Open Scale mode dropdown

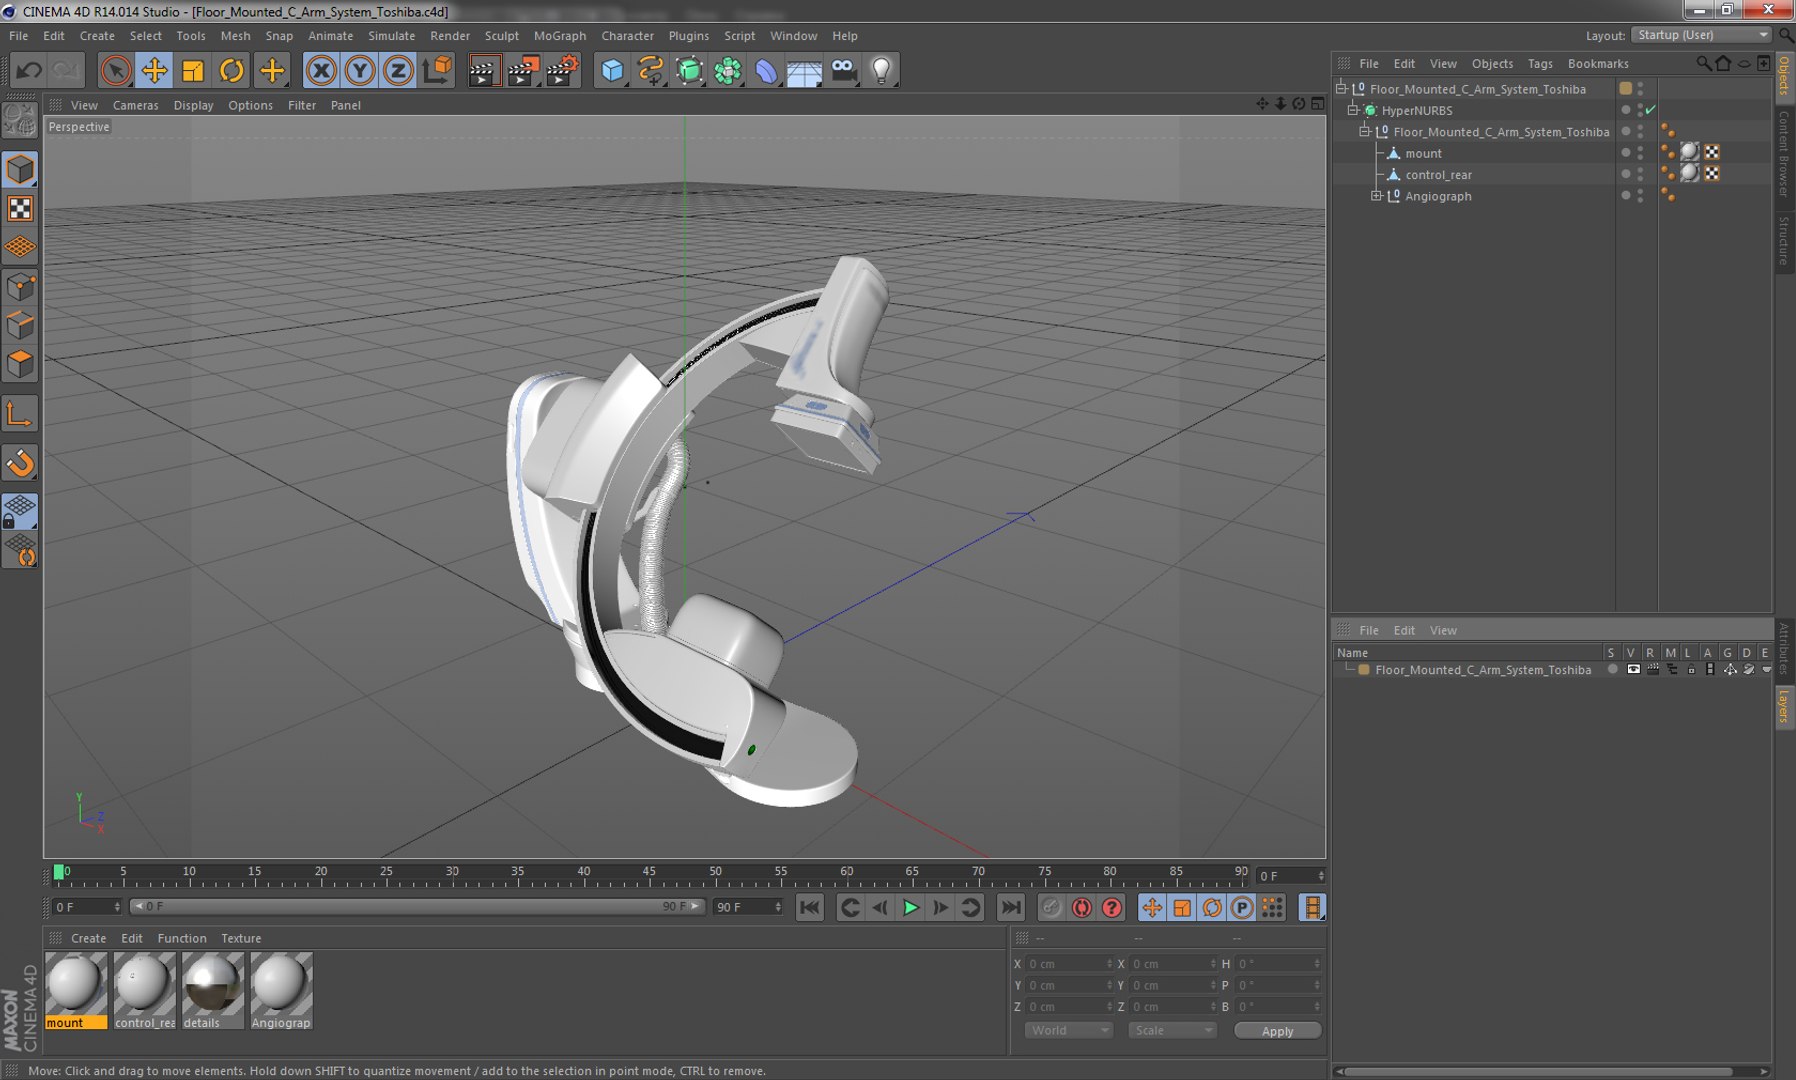click(x=1172, y=1031)
